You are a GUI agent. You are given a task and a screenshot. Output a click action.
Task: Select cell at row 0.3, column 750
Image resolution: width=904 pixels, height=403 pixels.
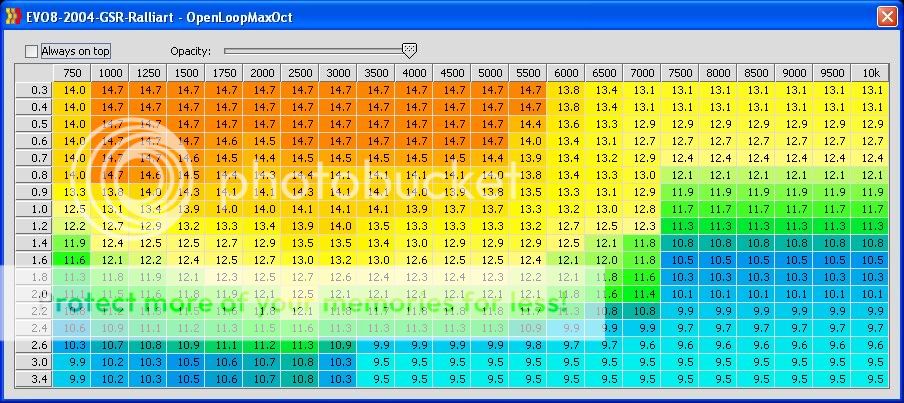(x=73, y=90)
